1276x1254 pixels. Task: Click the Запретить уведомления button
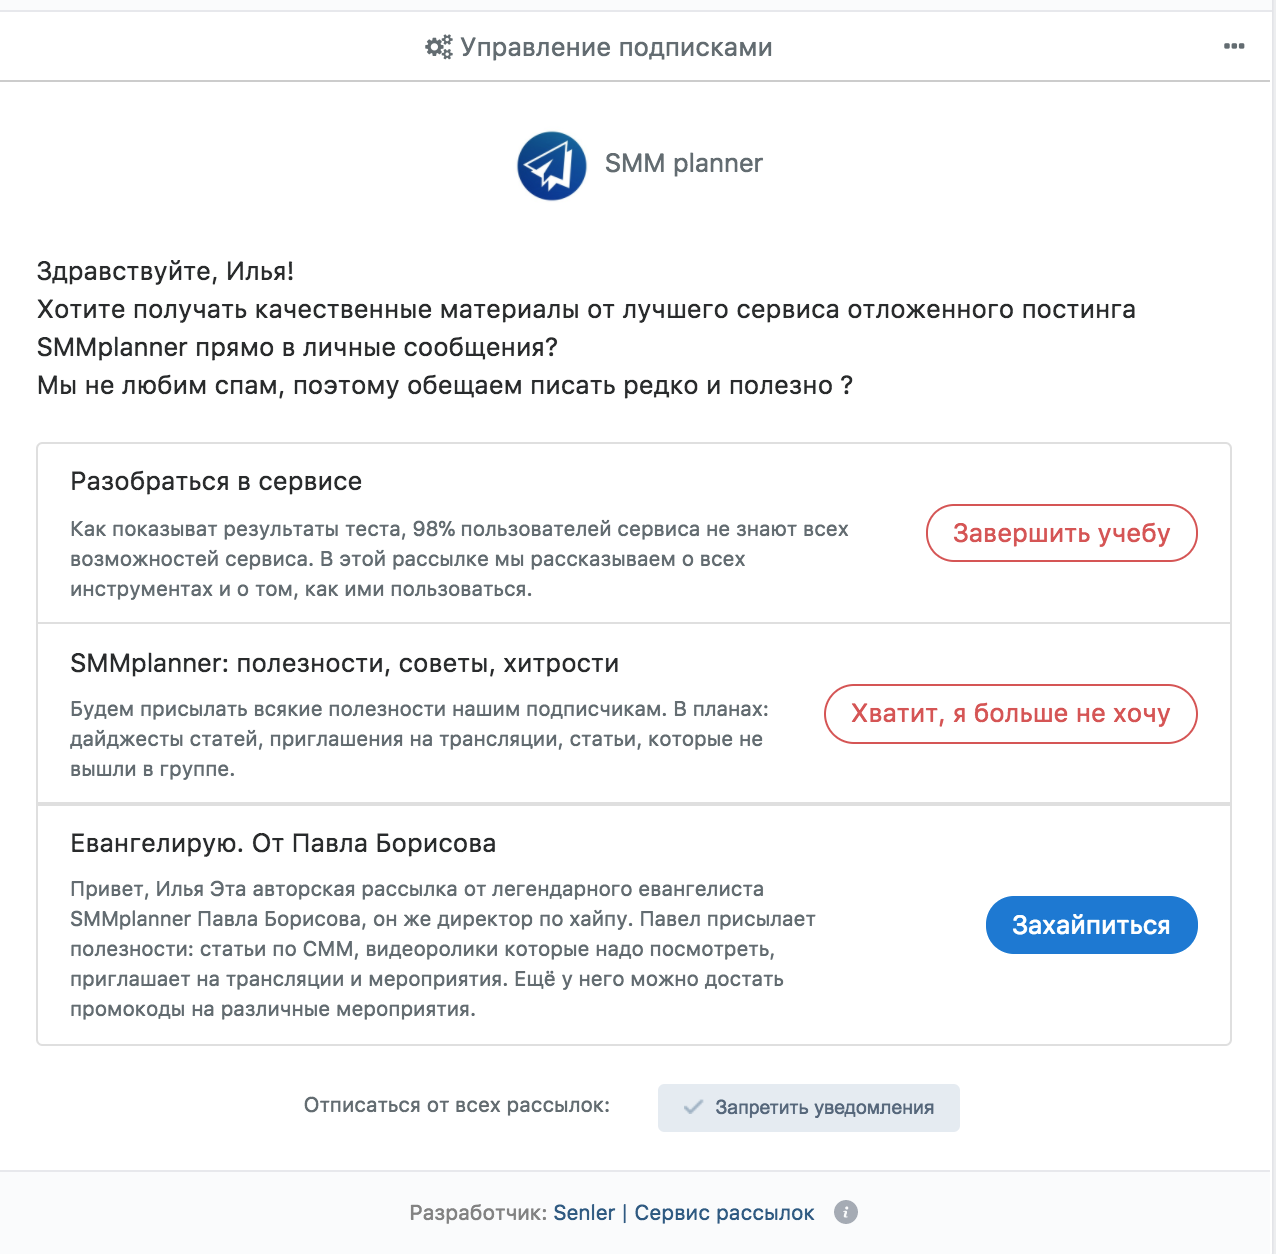tap(809, 1108)
